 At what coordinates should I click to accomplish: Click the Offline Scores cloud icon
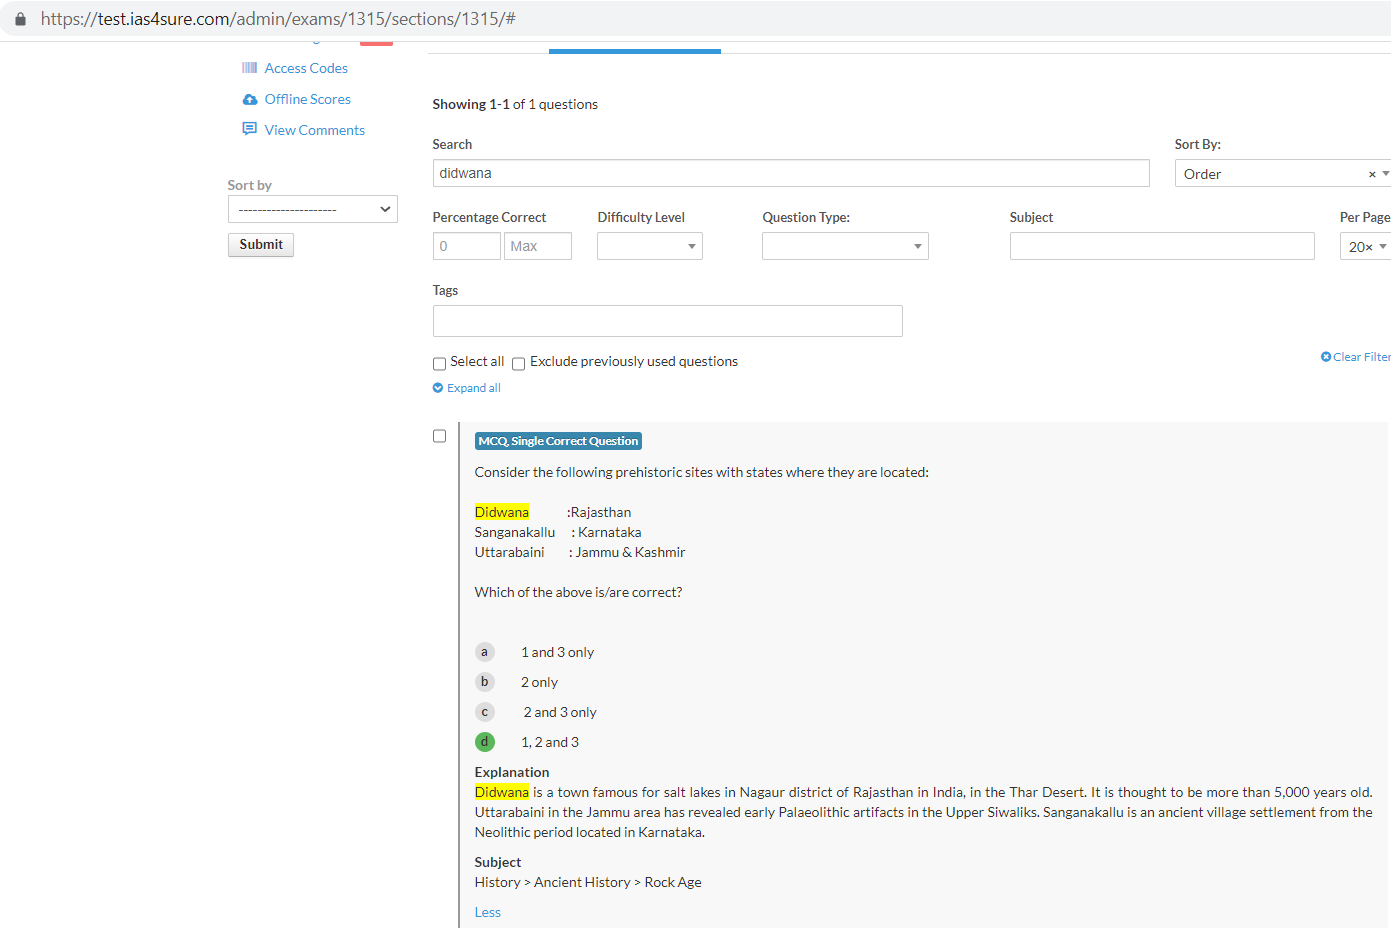click(250, 99)
